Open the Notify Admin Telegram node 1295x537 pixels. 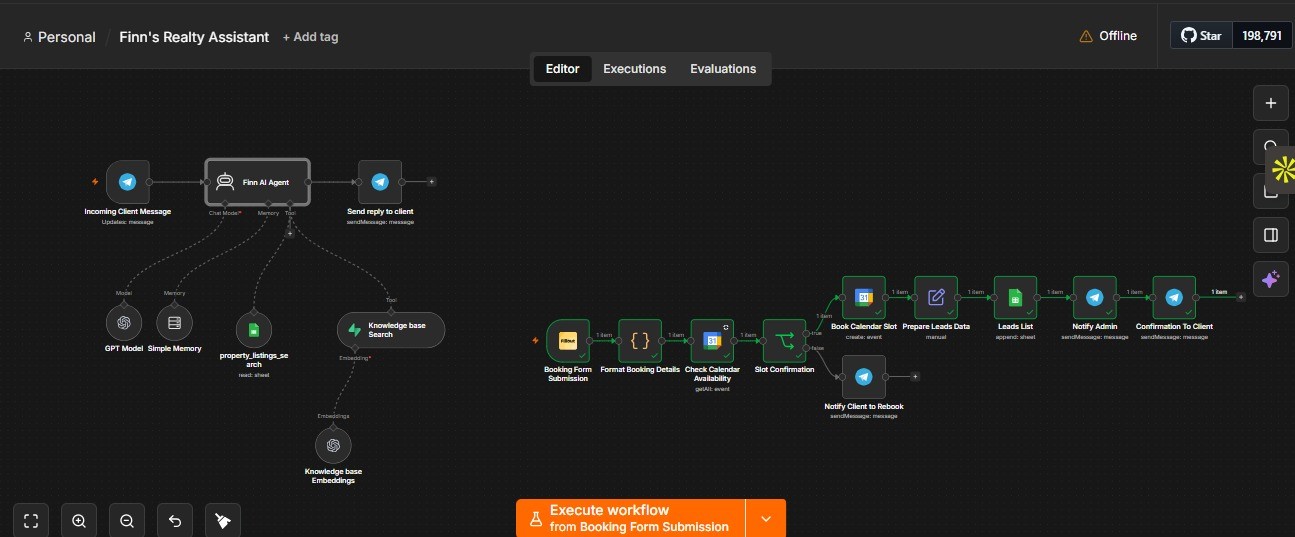tap(1094, 297)
